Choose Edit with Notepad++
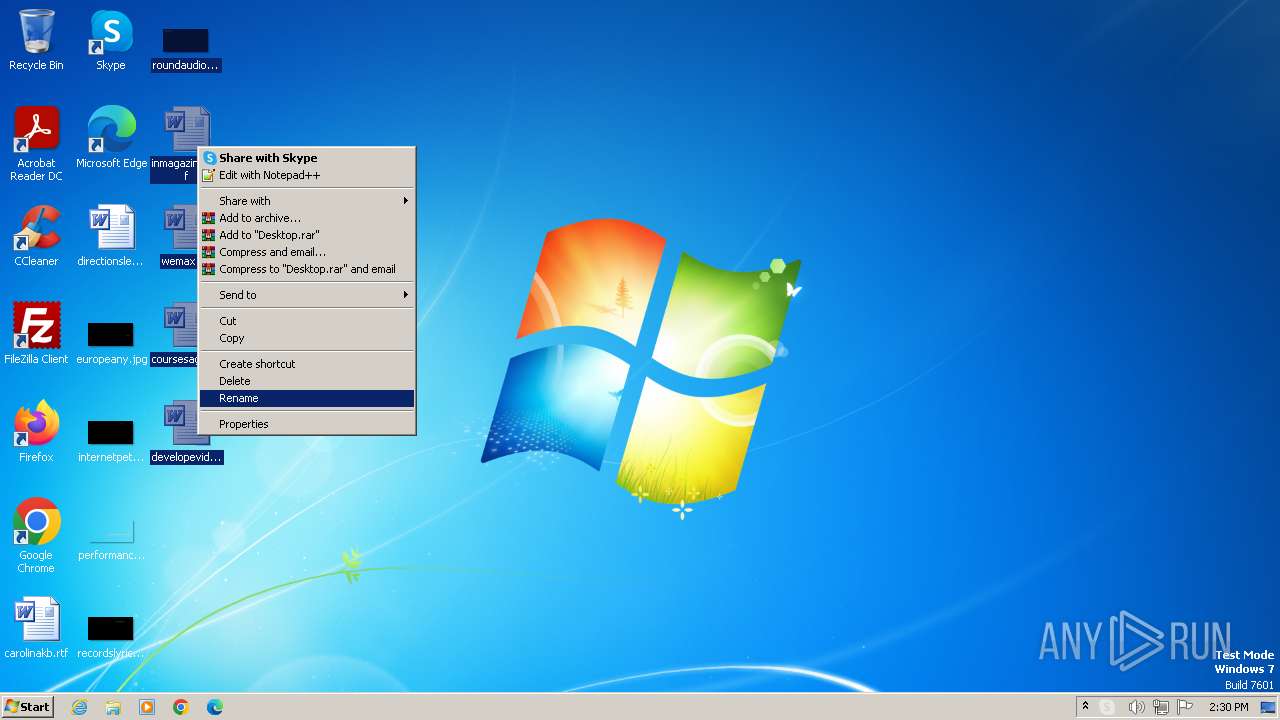 (x=307, y=175)
